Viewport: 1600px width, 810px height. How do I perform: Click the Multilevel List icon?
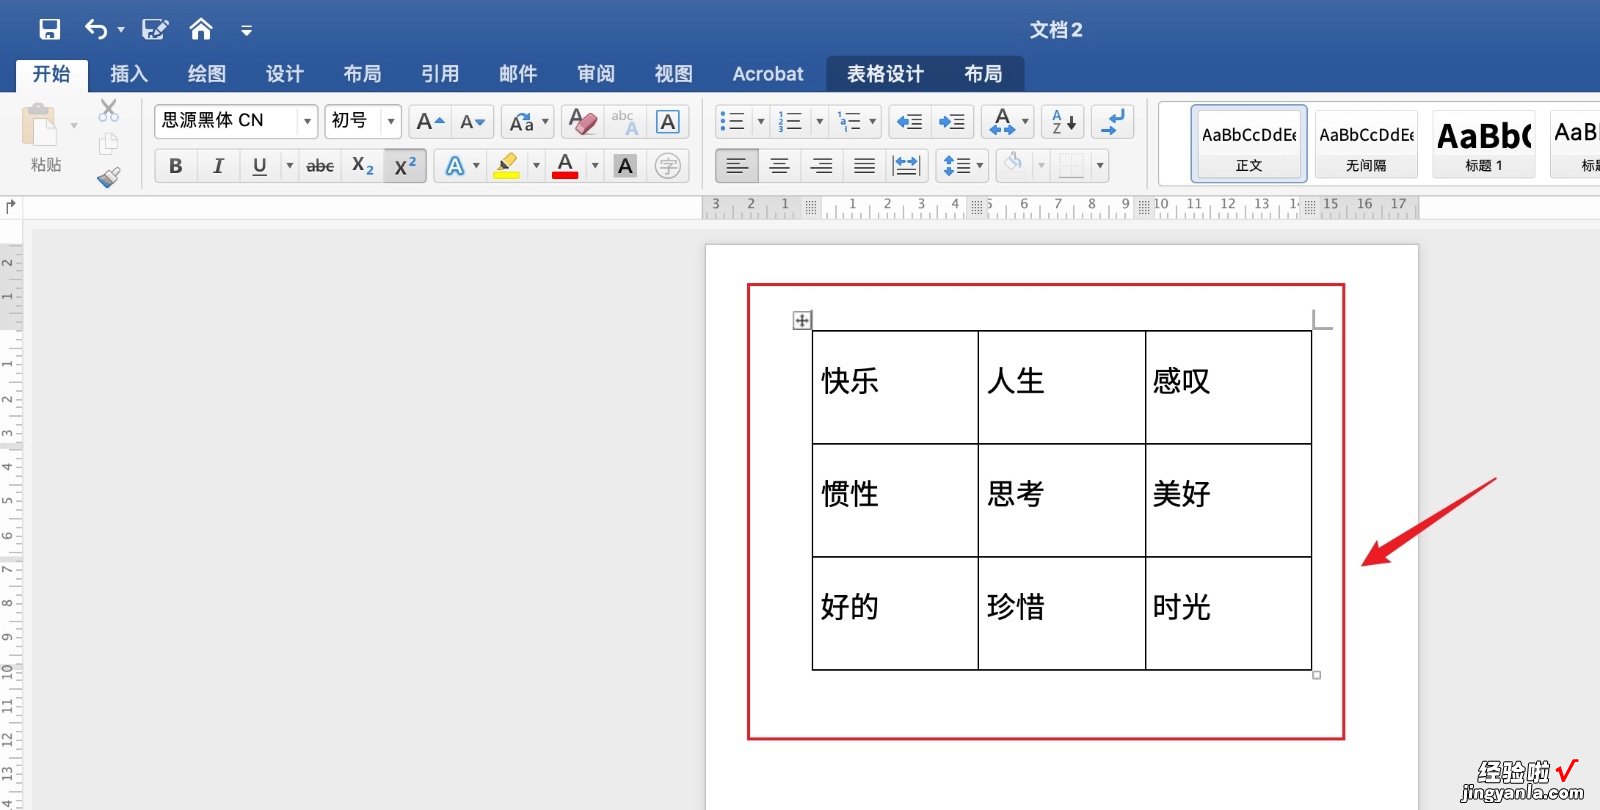point(849,122)
